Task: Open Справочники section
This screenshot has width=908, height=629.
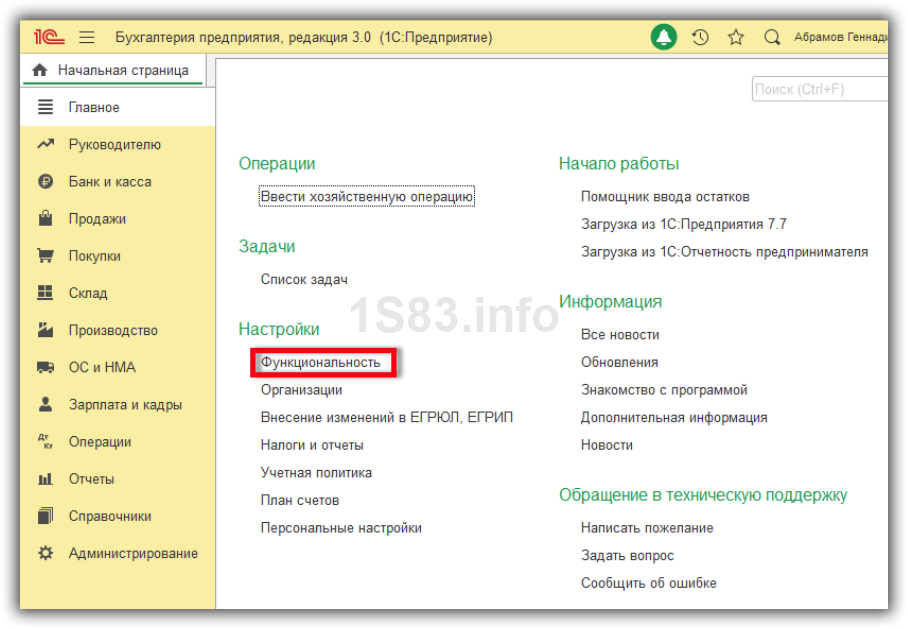Action: tap(118, 515)
